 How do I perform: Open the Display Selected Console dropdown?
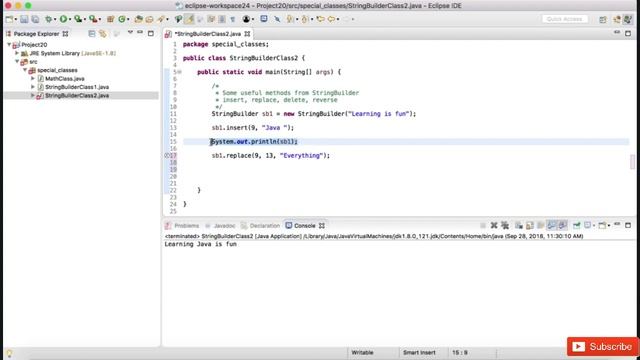point(594,225)
